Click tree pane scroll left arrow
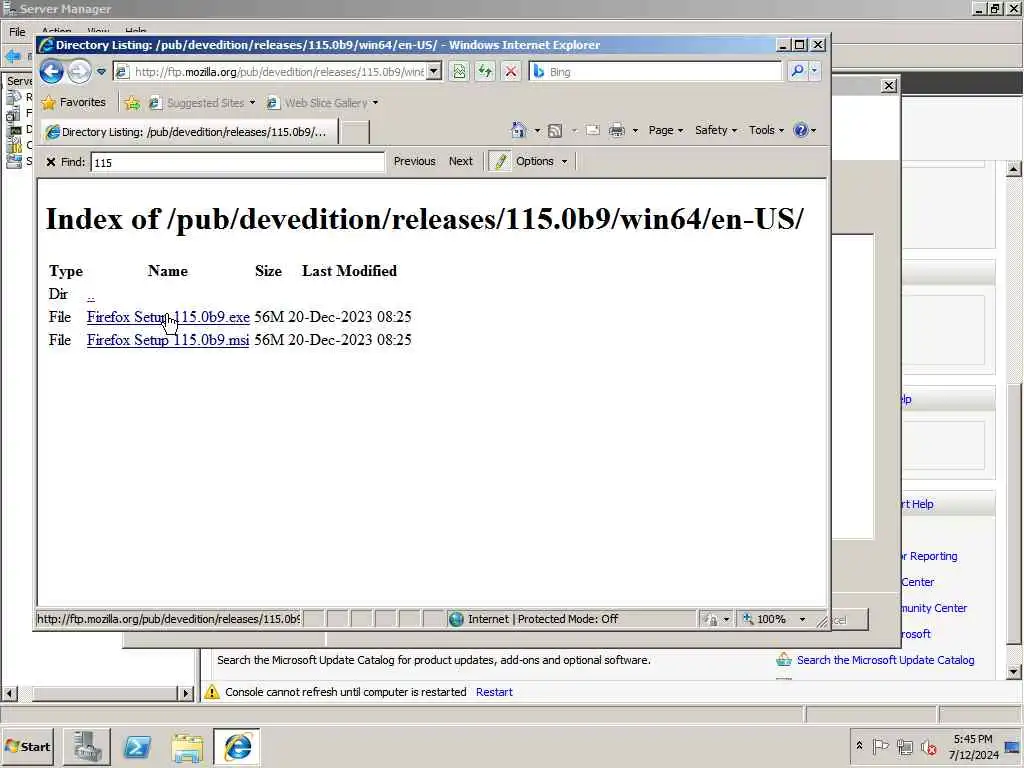 click(x=9, y=693)
